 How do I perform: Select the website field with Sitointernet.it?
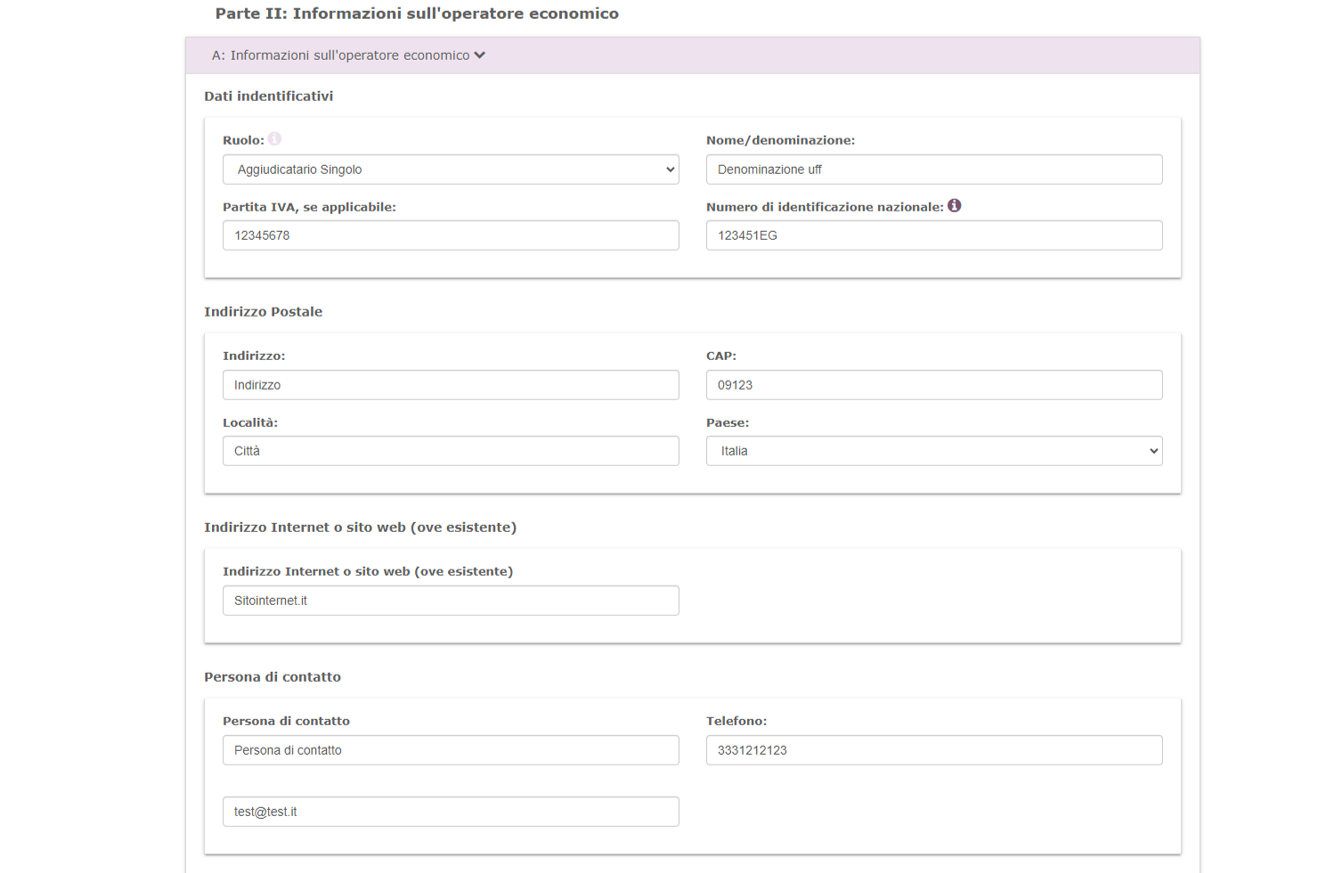tap(450, 601)
